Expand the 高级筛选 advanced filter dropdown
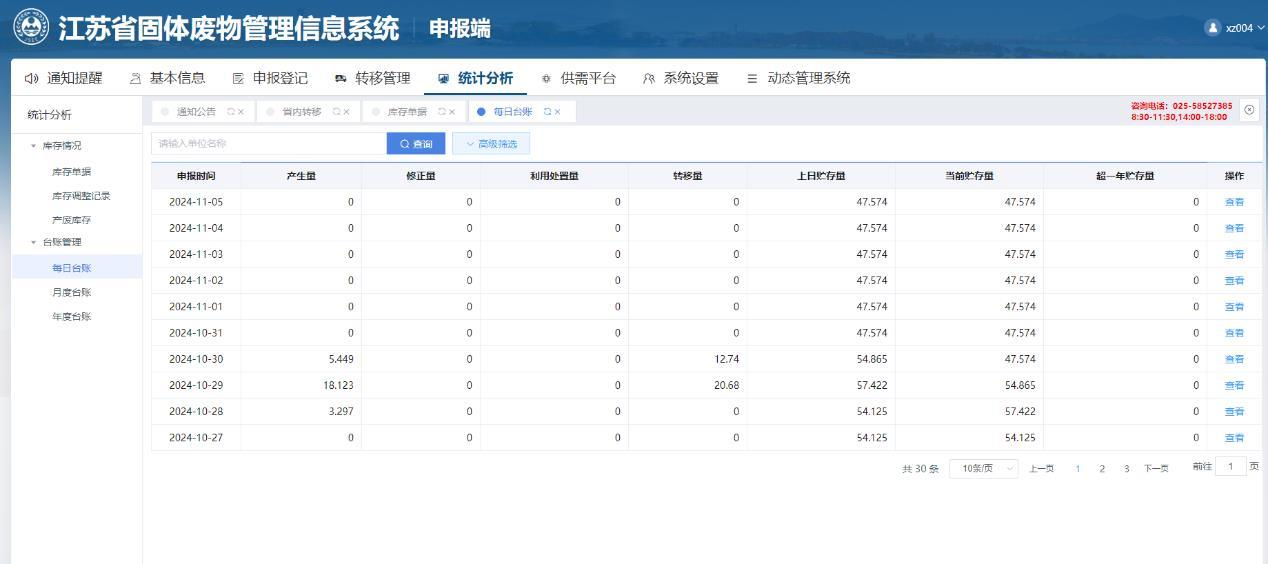The image size is (1268, 564). [x=491, y=144]
